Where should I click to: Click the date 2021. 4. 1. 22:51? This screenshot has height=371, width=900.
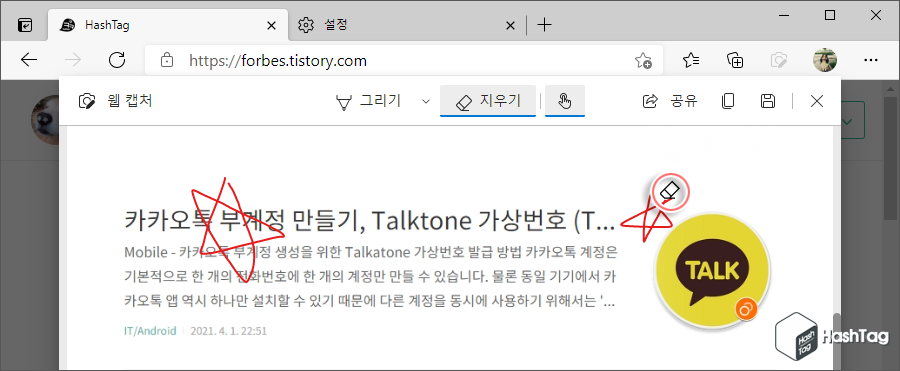click(x=228, y=331)
